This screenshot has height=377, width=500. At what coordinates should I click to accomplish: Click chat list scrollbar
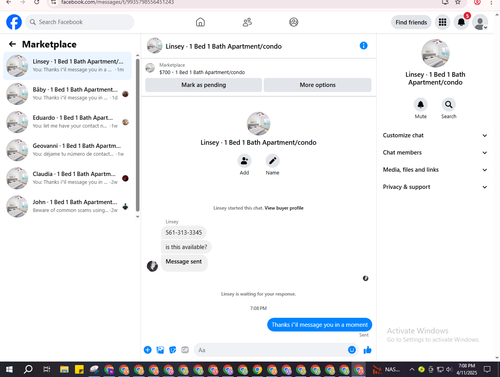click(x=137, y=135)
